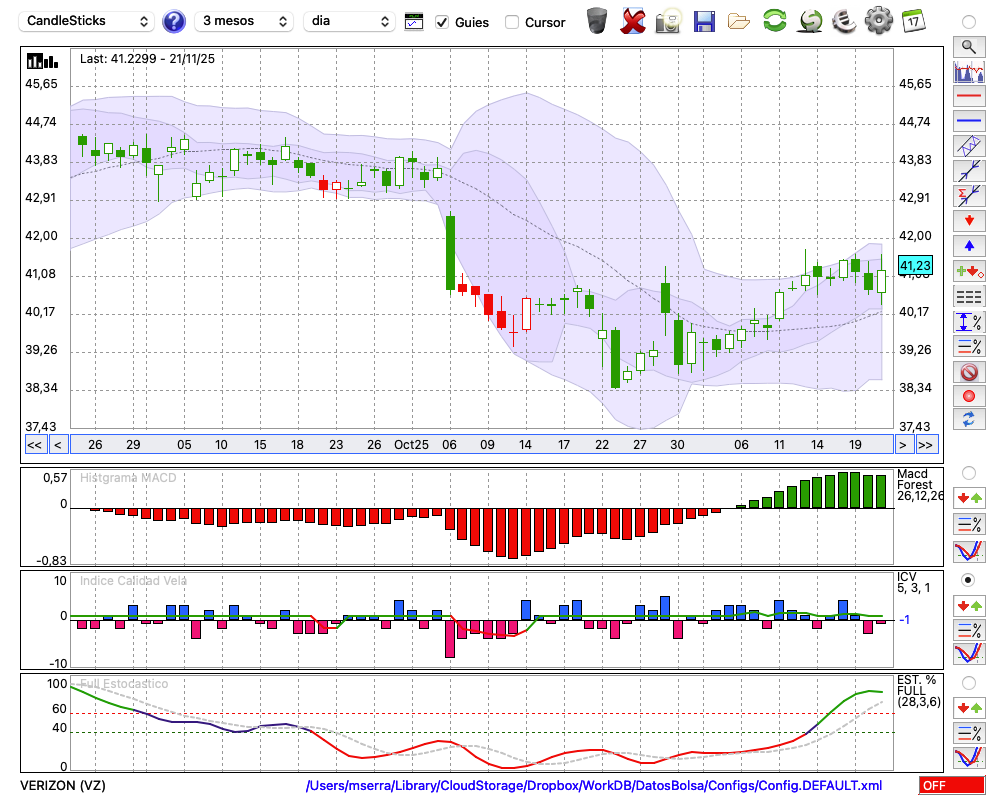Select the red horizontal line tool
Viewport: 1000px width, 800px height.
(x=968, y=97)
